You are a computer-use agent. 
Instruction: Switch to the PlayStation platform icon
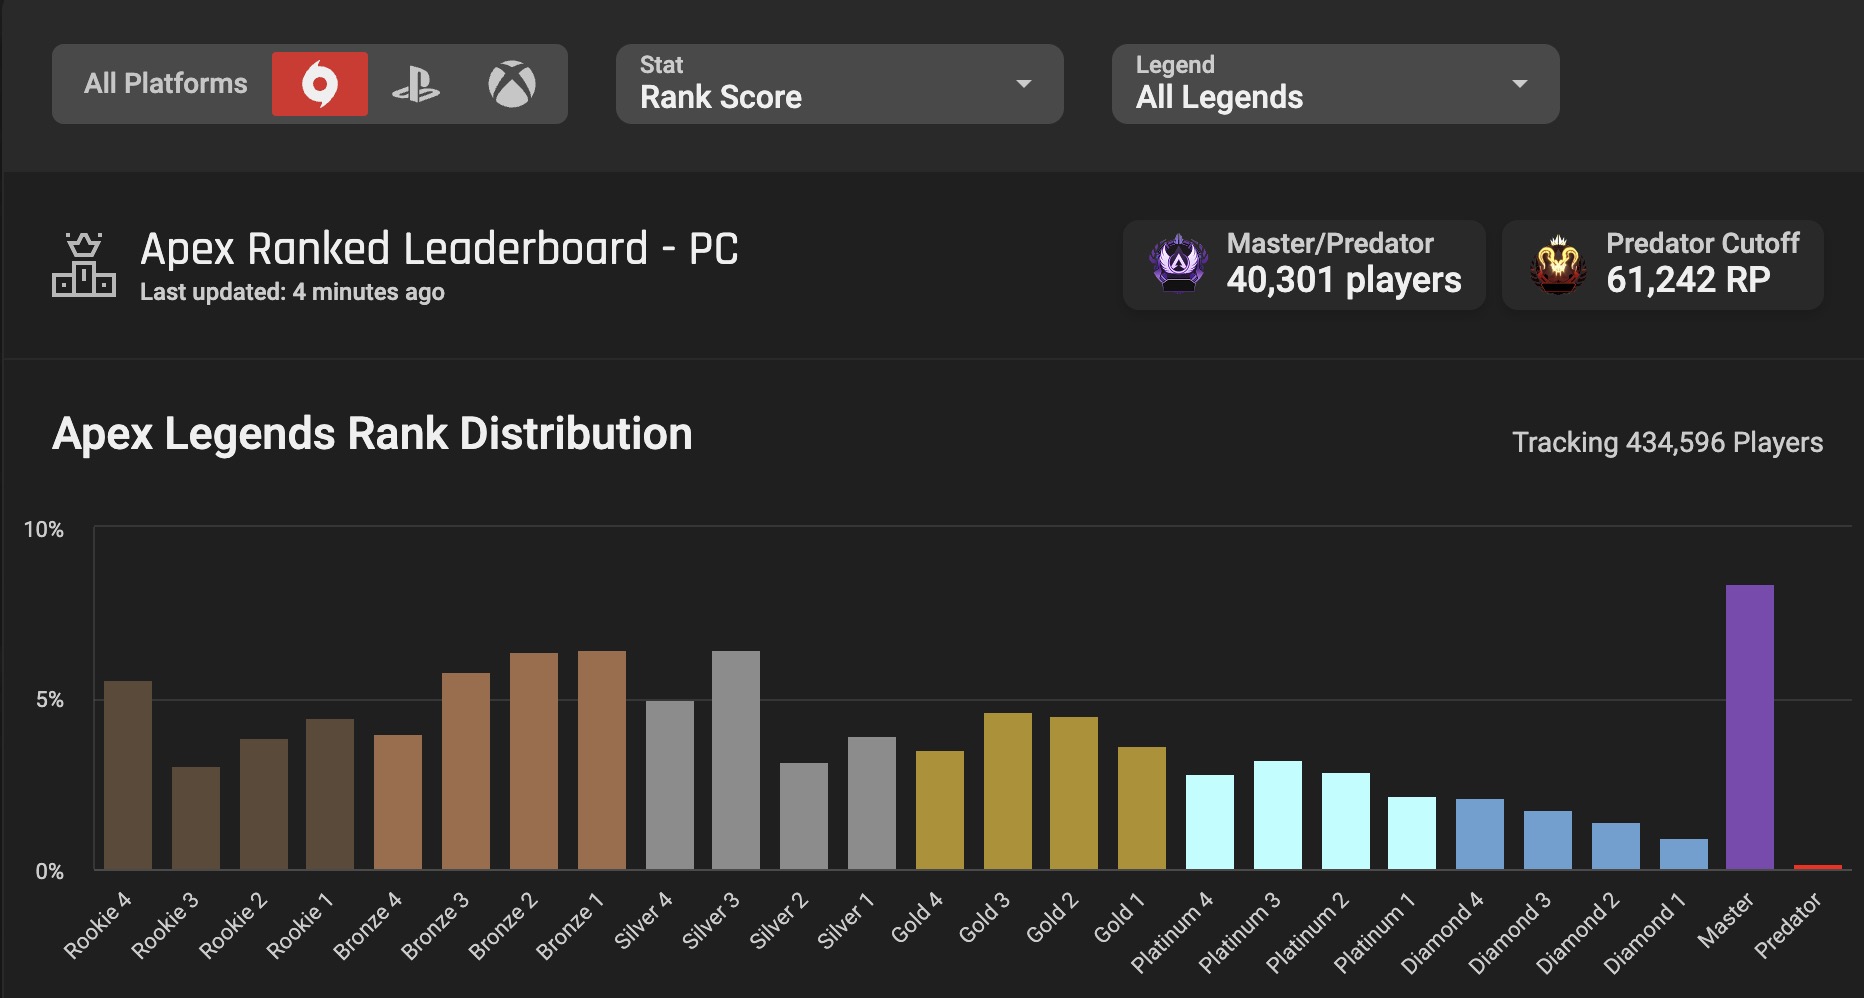[416, 84]
